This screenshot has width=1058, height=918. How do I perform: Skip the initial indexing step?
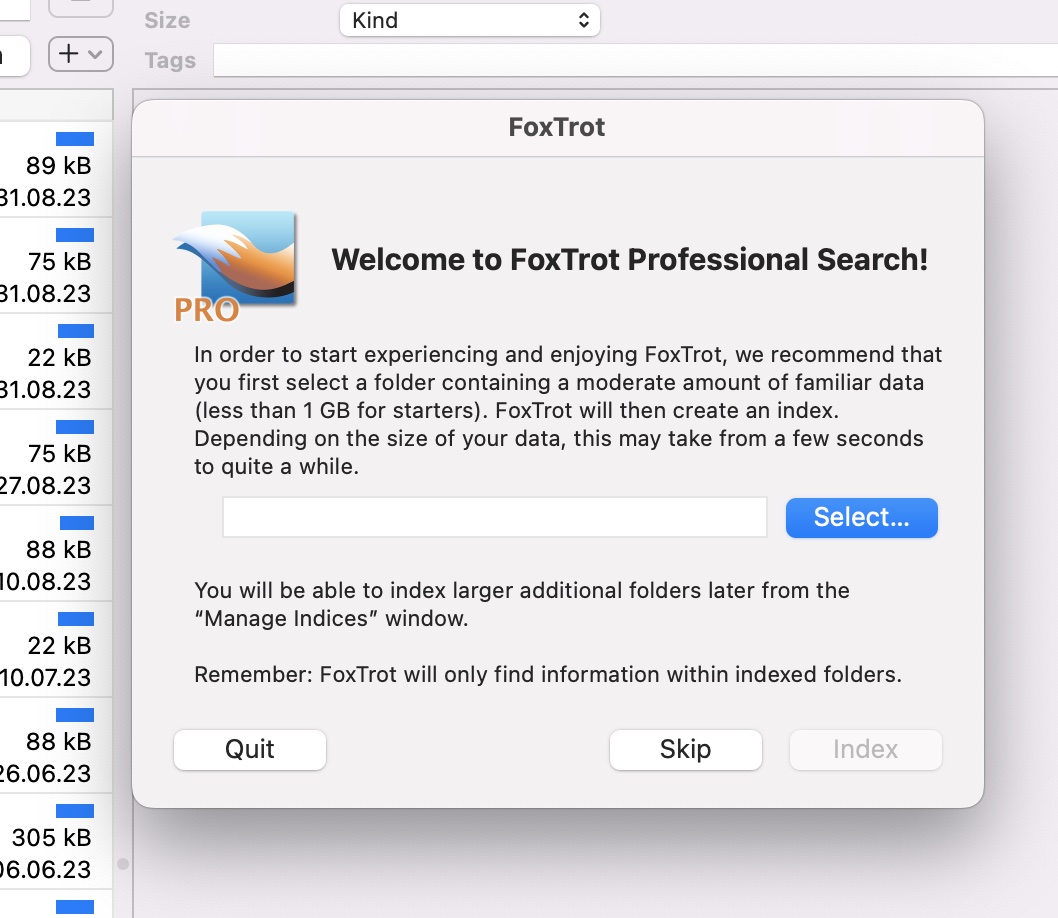click(685, 749)
